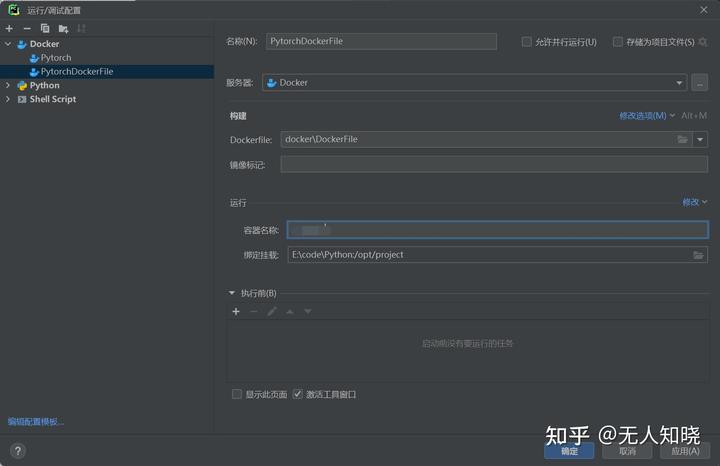Click the container name input field
The width and height of the screenshot is (720, 466).
pyautogui.click(x=497, y=230)
